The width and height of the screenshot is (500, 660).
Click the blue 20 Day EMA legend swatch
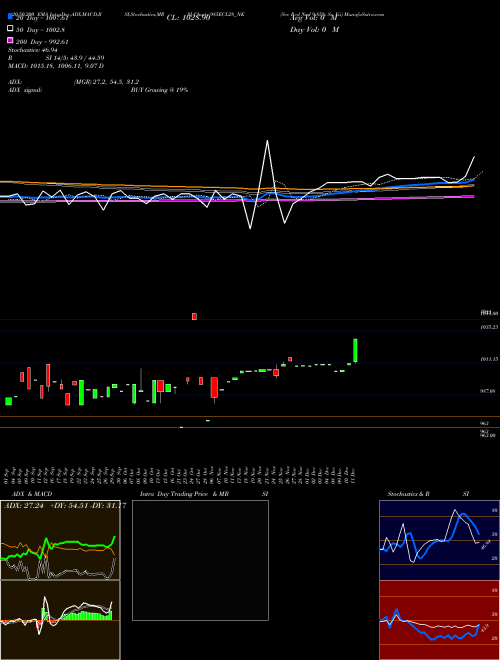(x=10, y=17)
